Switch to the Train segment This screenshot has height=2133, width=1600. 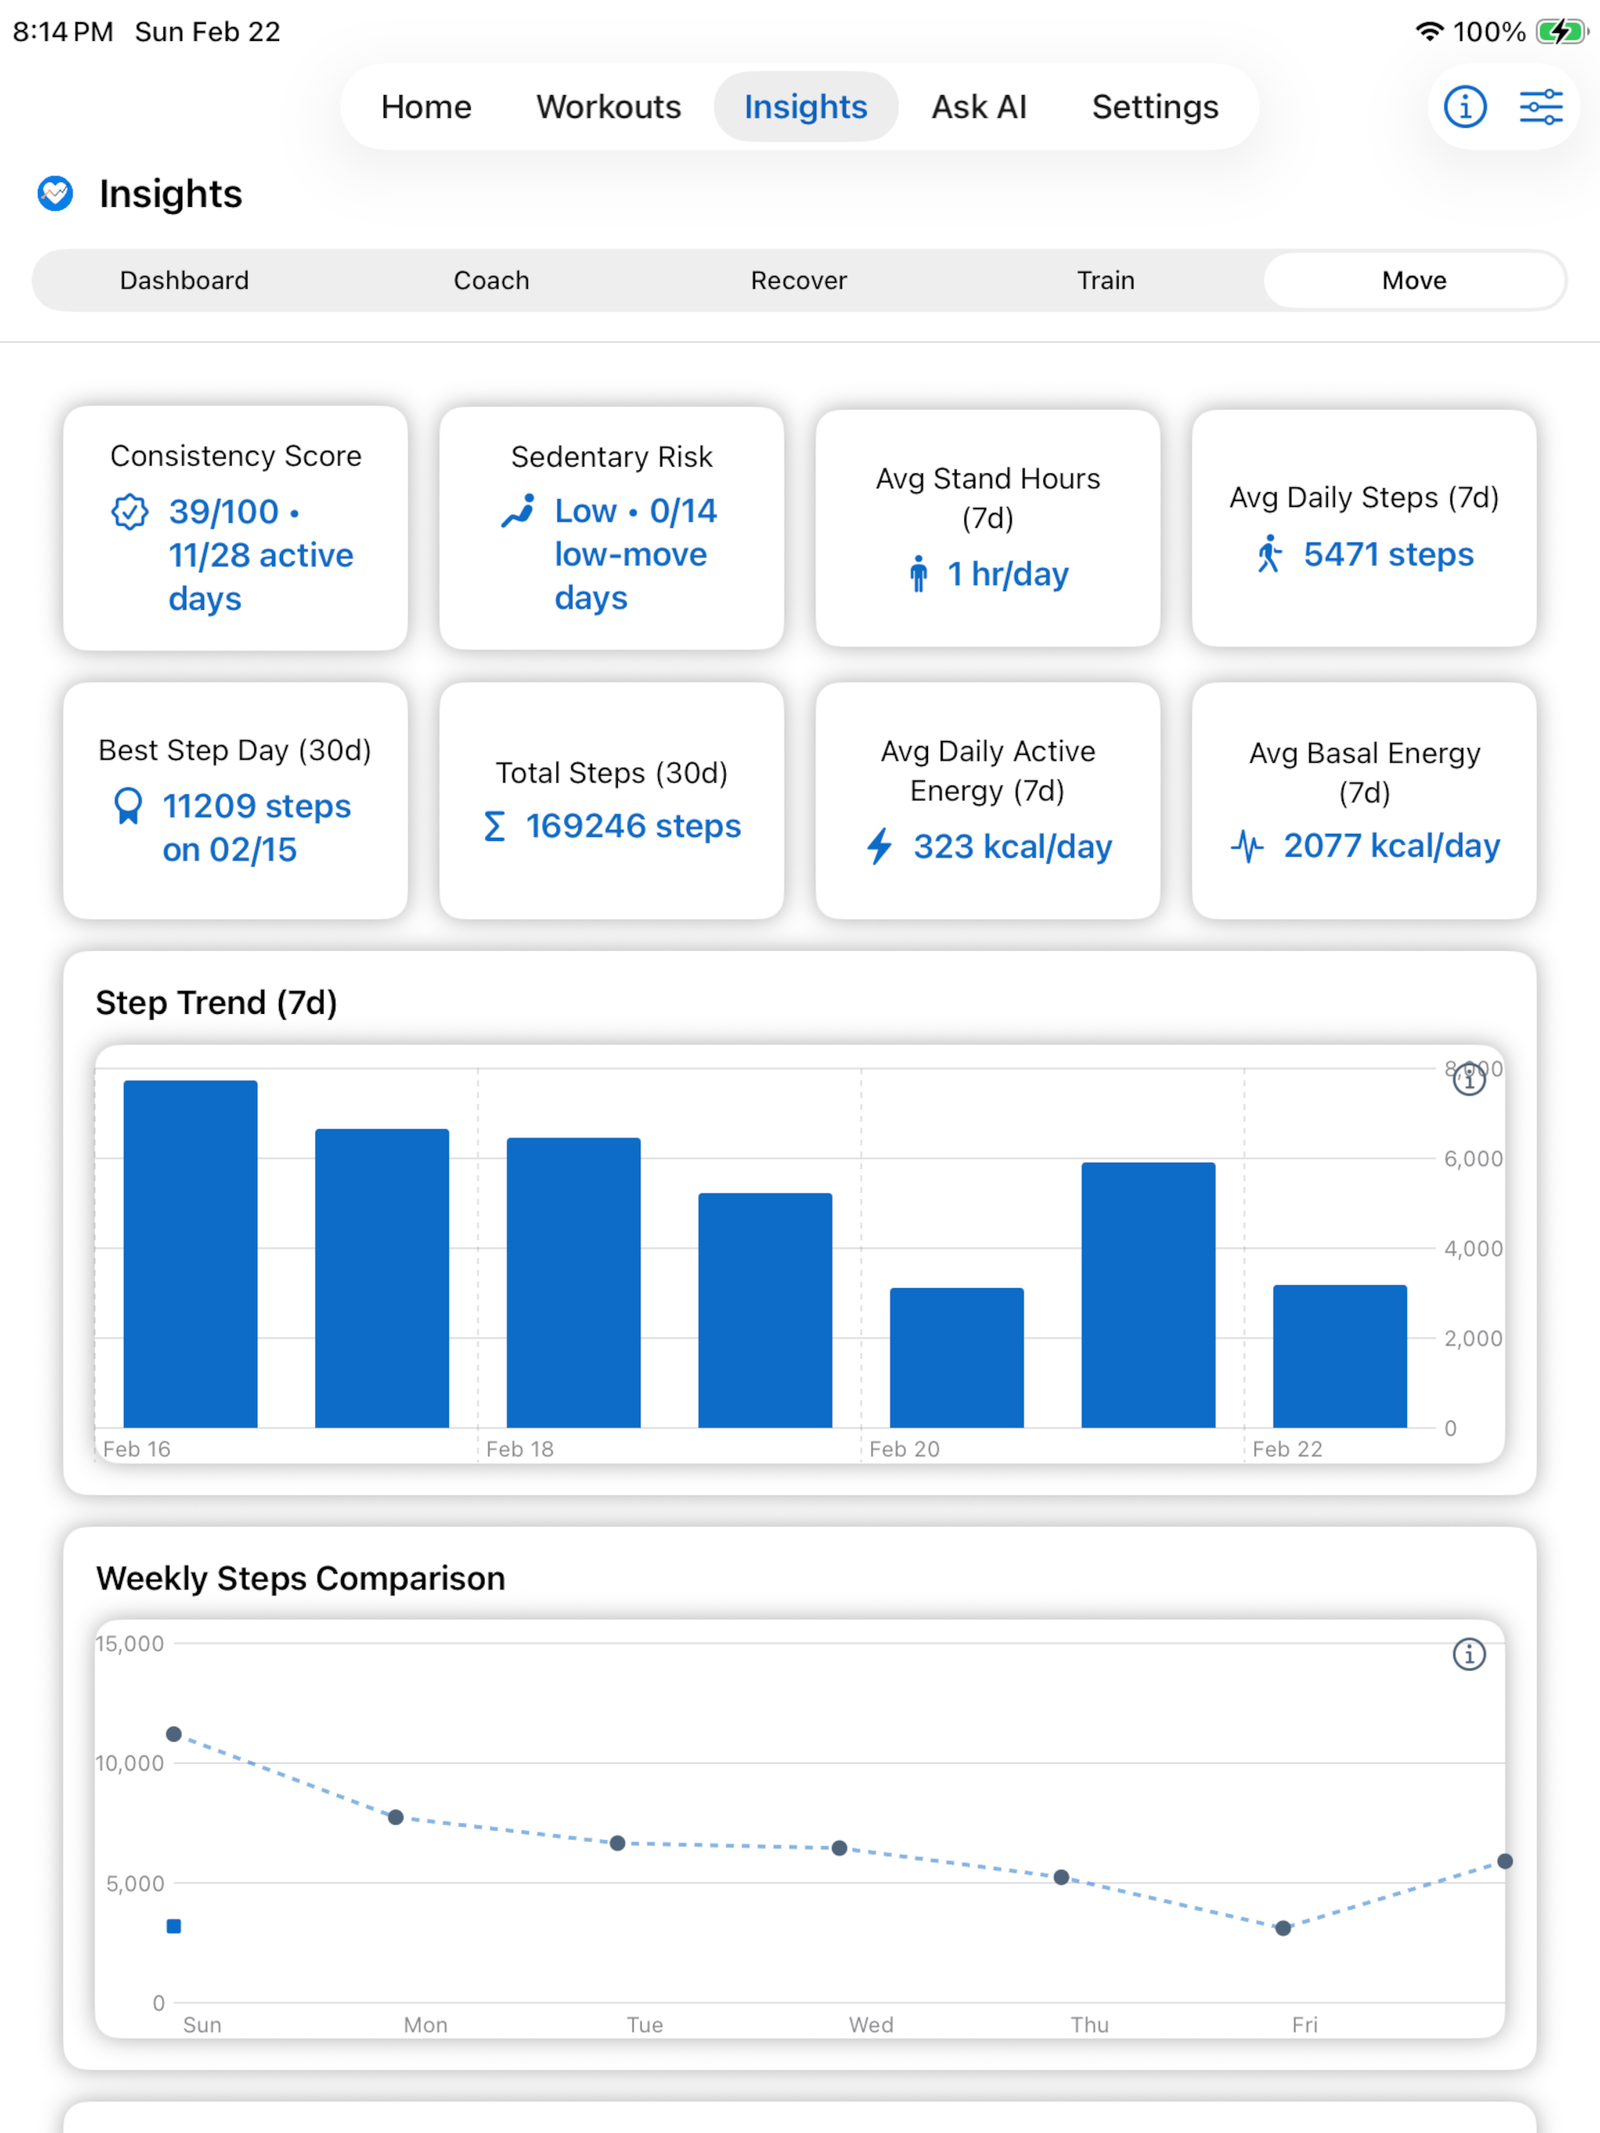[1104, 280]
